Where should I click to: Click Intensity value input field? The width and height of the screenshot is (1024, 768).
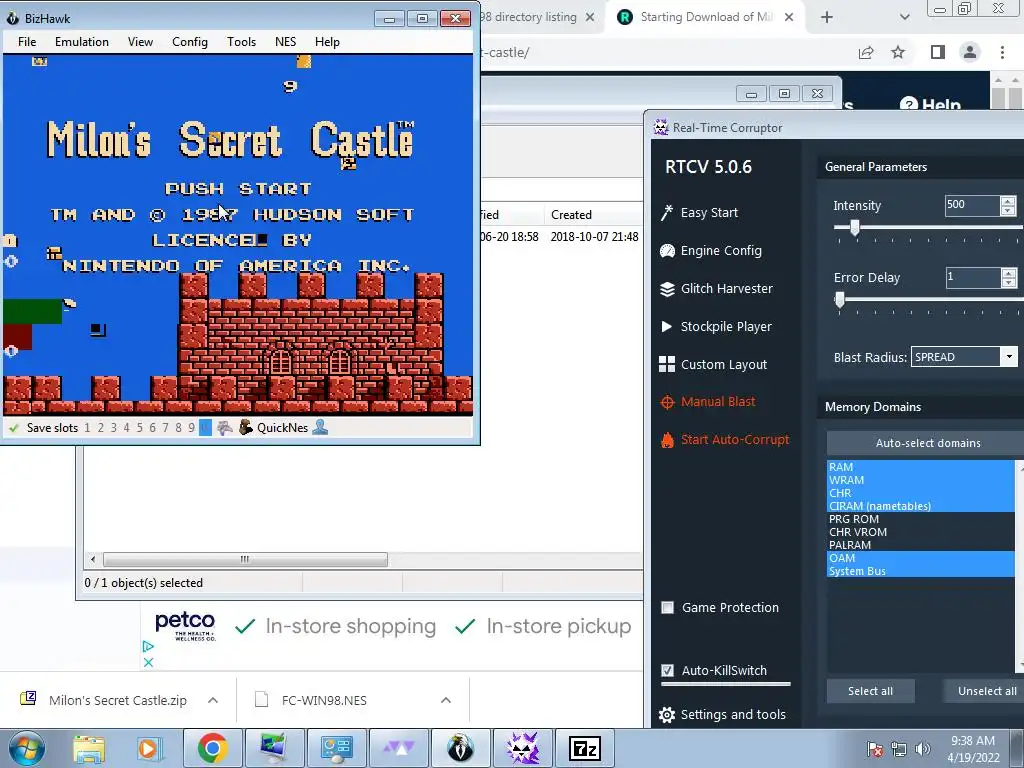(972, 205)
